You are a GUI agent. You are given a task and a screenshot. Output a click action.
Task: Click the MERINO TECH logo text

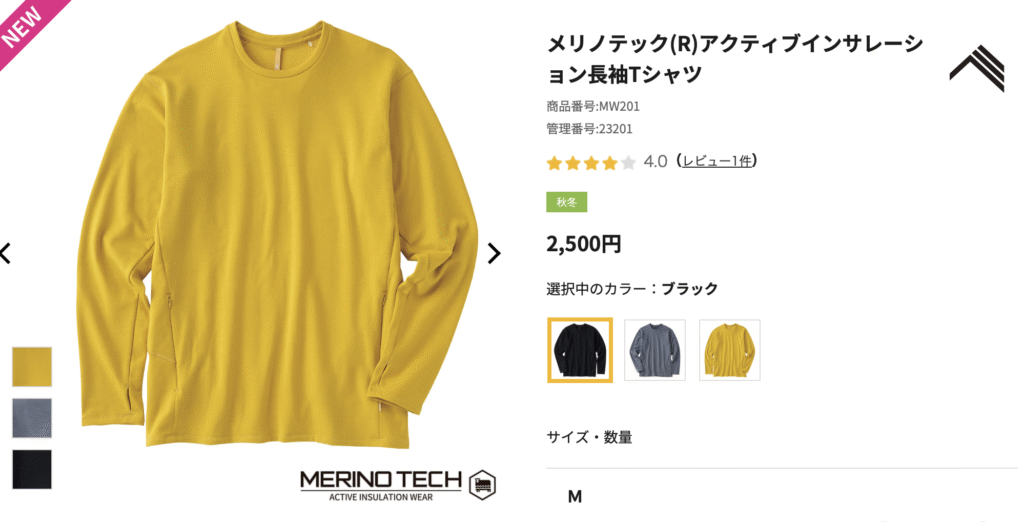click(x=381, y=480)
